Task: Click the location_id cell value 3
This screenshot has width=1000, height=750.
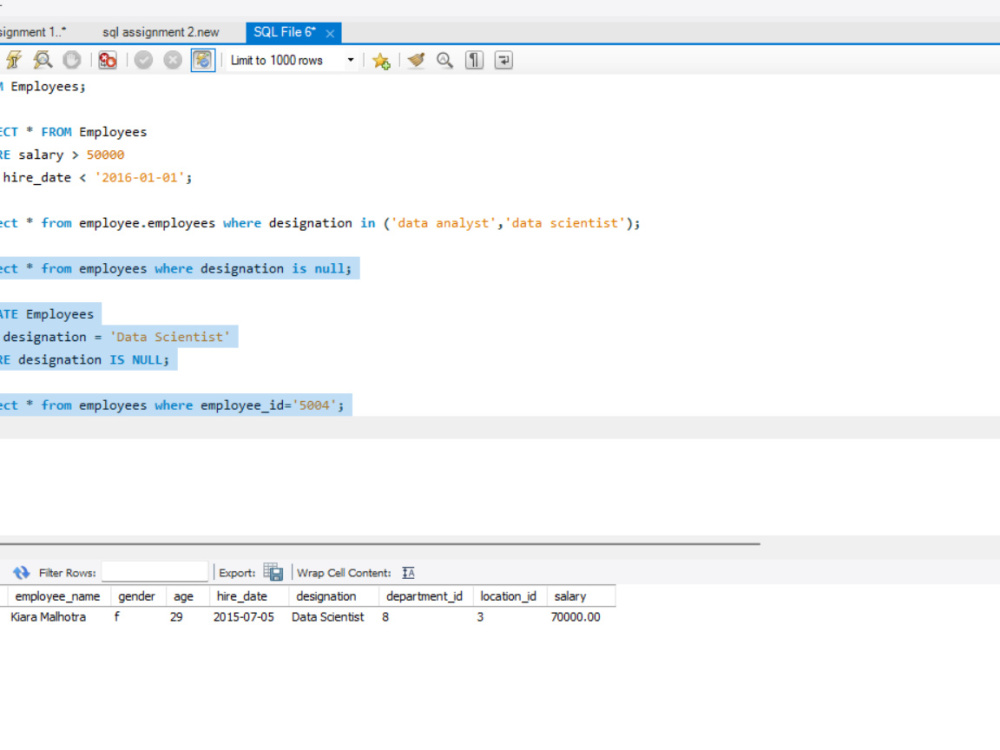Action: click(509, 617)
